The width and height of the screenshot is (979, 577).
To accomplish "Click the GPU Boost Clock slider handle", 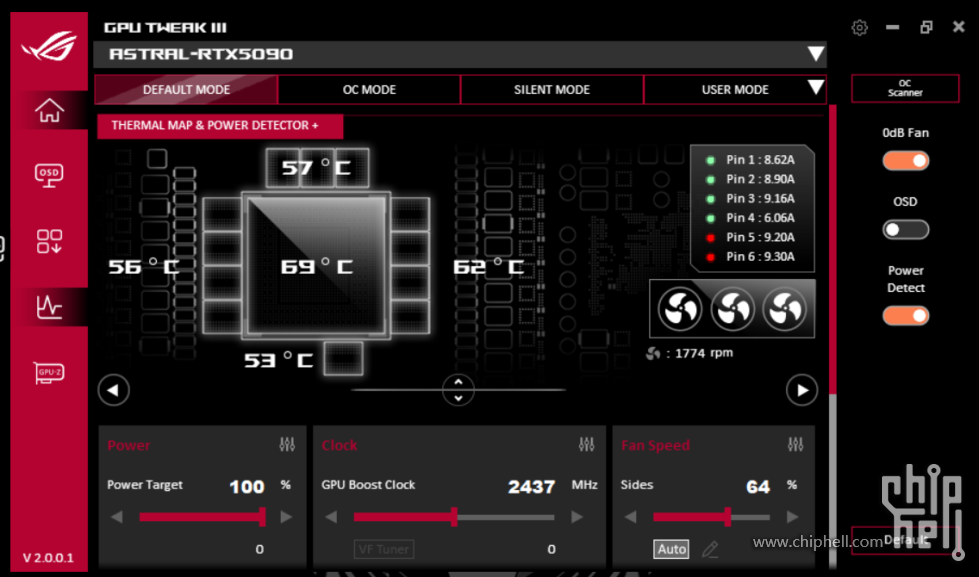I will tap(454, 517).
